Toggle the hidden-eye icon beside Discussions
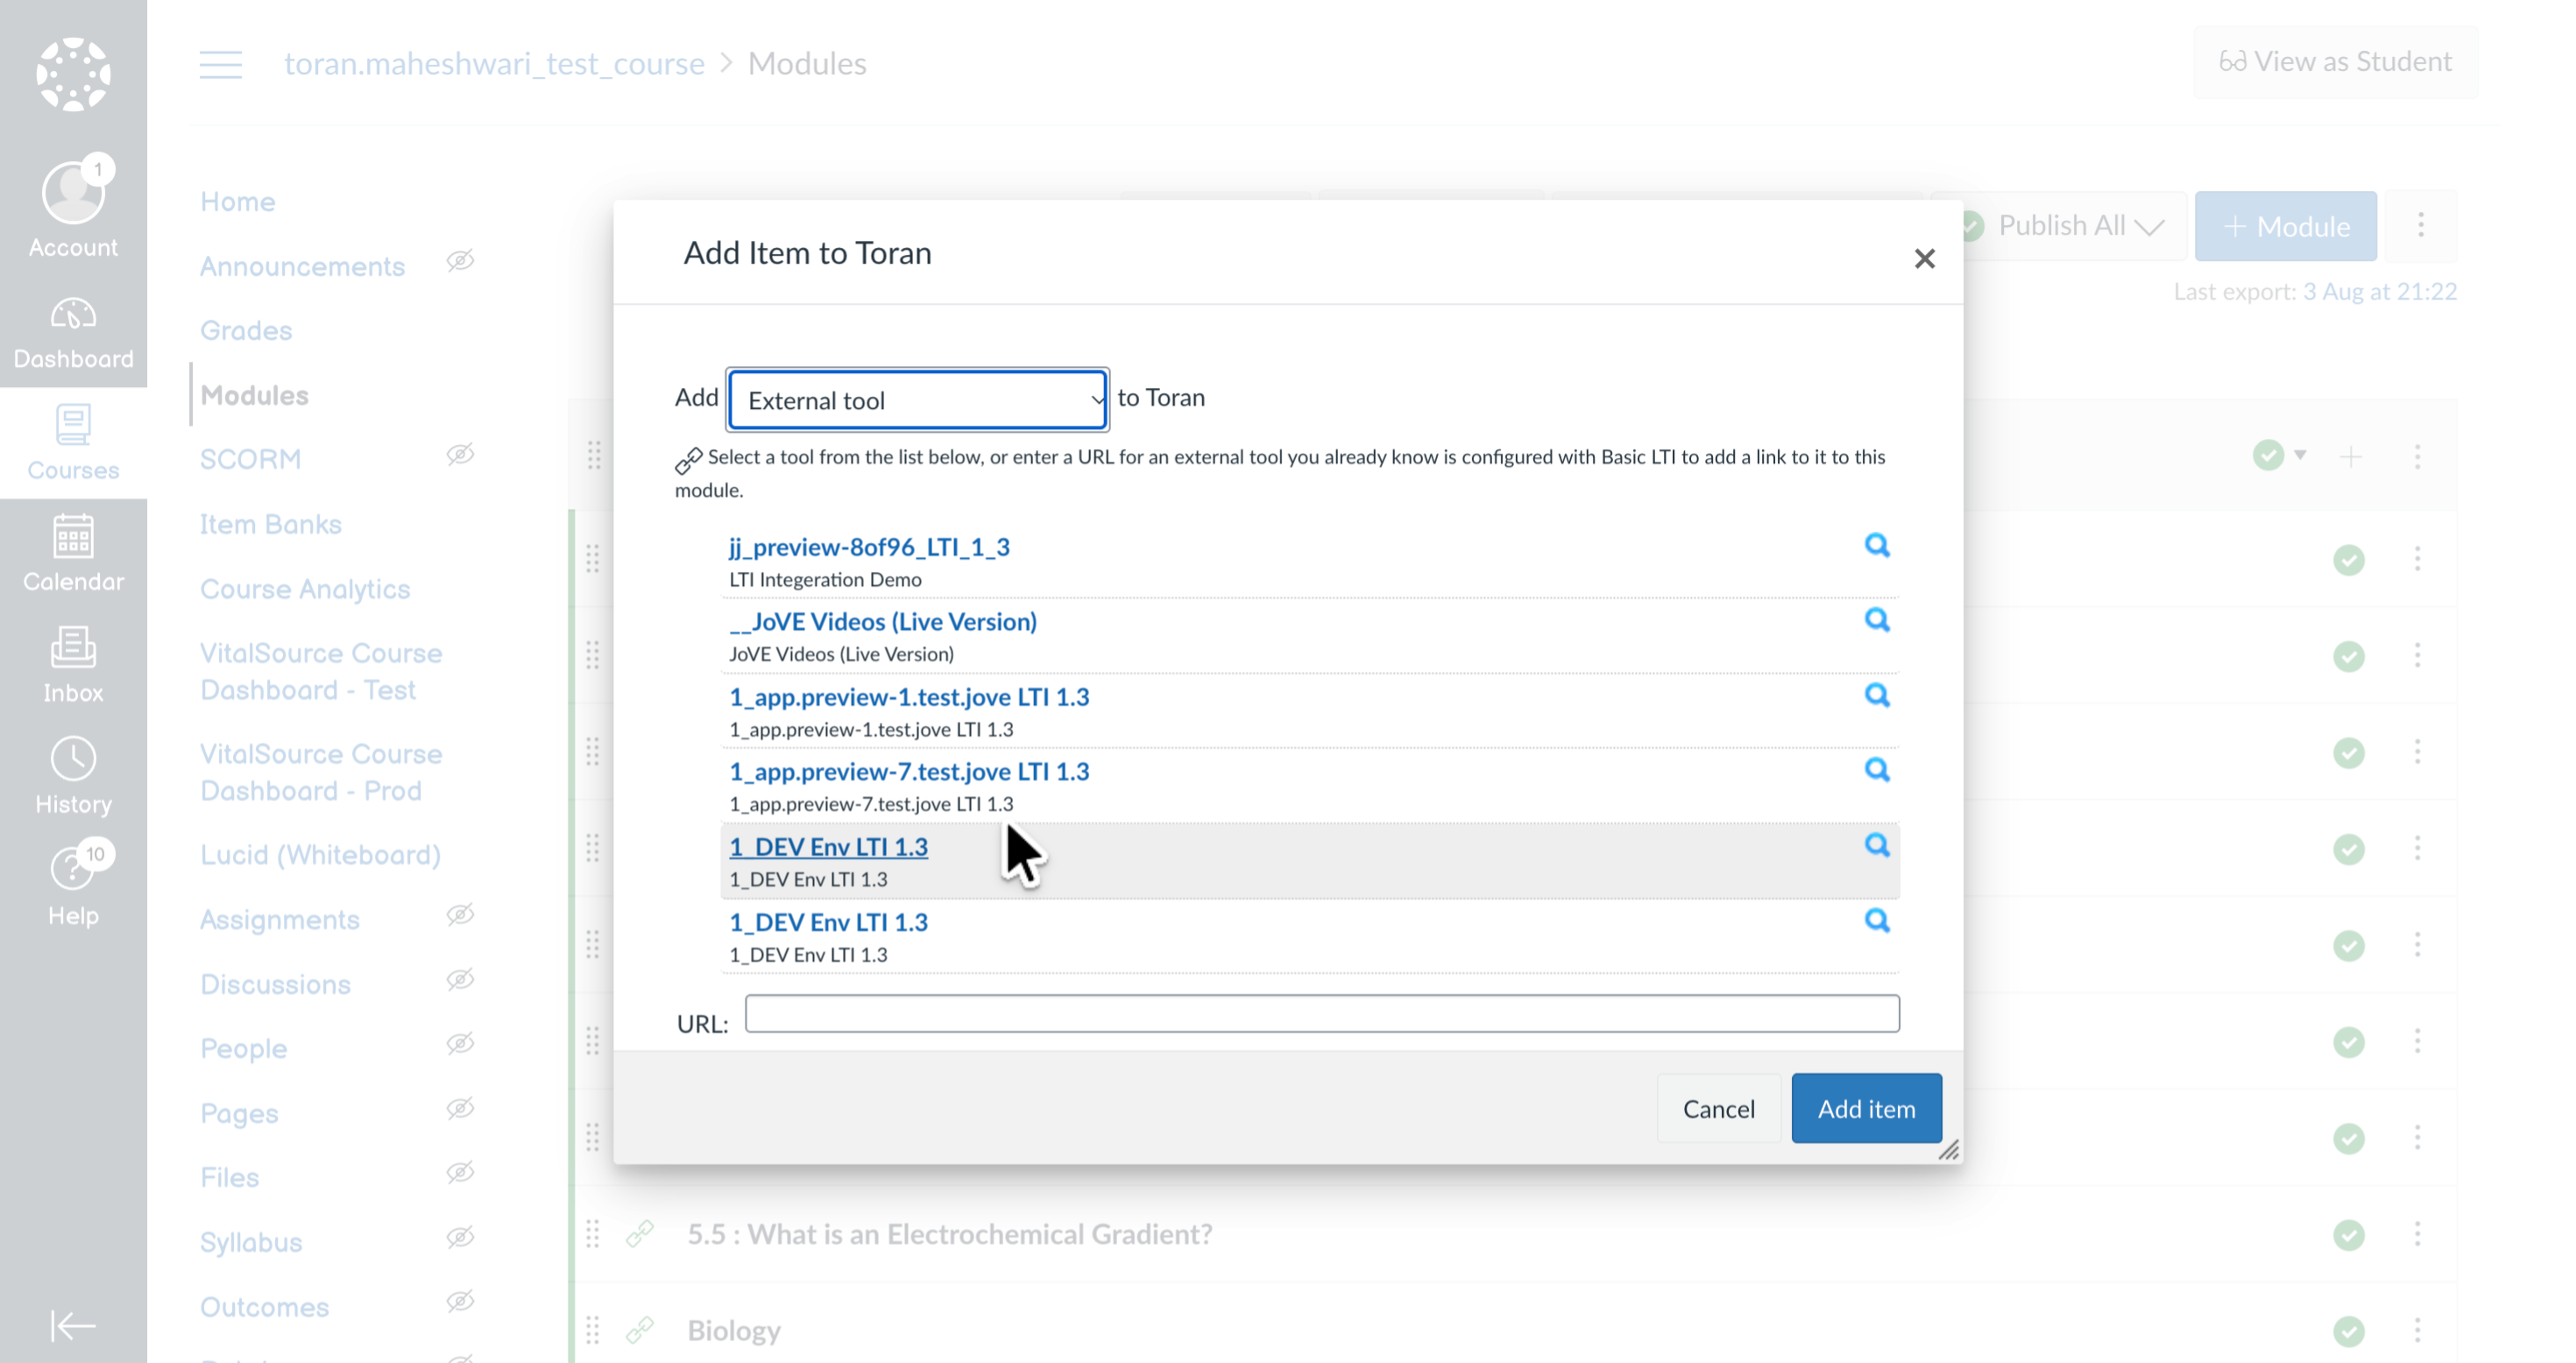 click(460, 979)
